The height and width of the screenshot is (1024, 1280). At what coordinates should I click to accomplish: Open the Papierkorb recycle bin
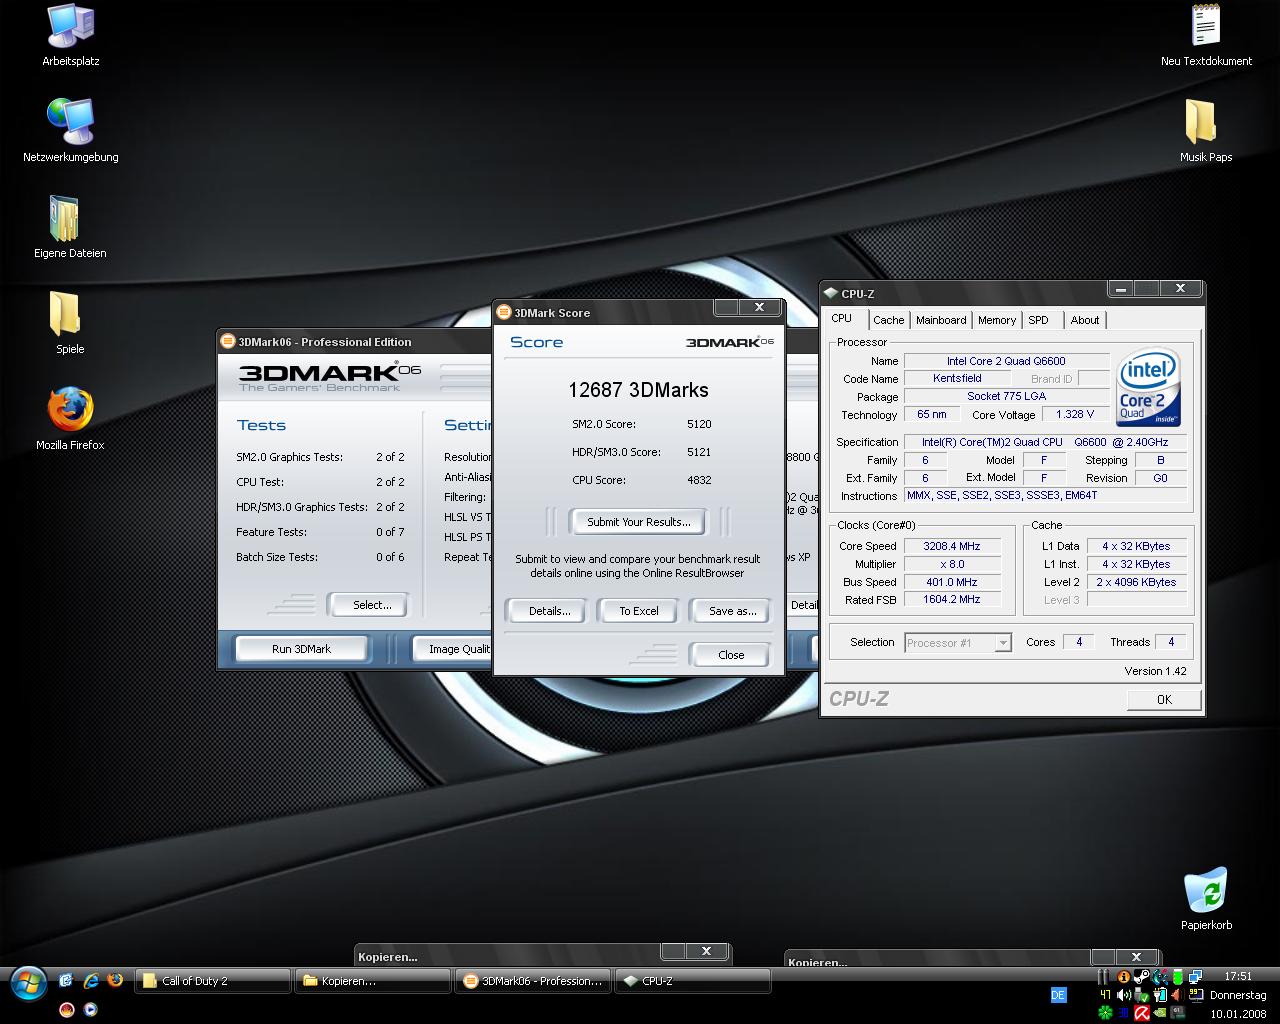coord(1206,899)
